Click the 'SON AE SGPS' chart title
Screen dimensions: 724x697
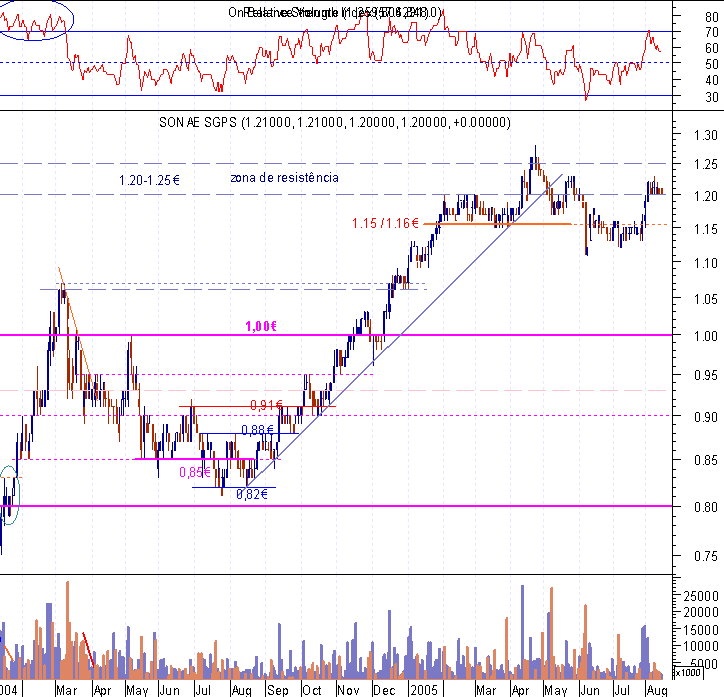335,122
